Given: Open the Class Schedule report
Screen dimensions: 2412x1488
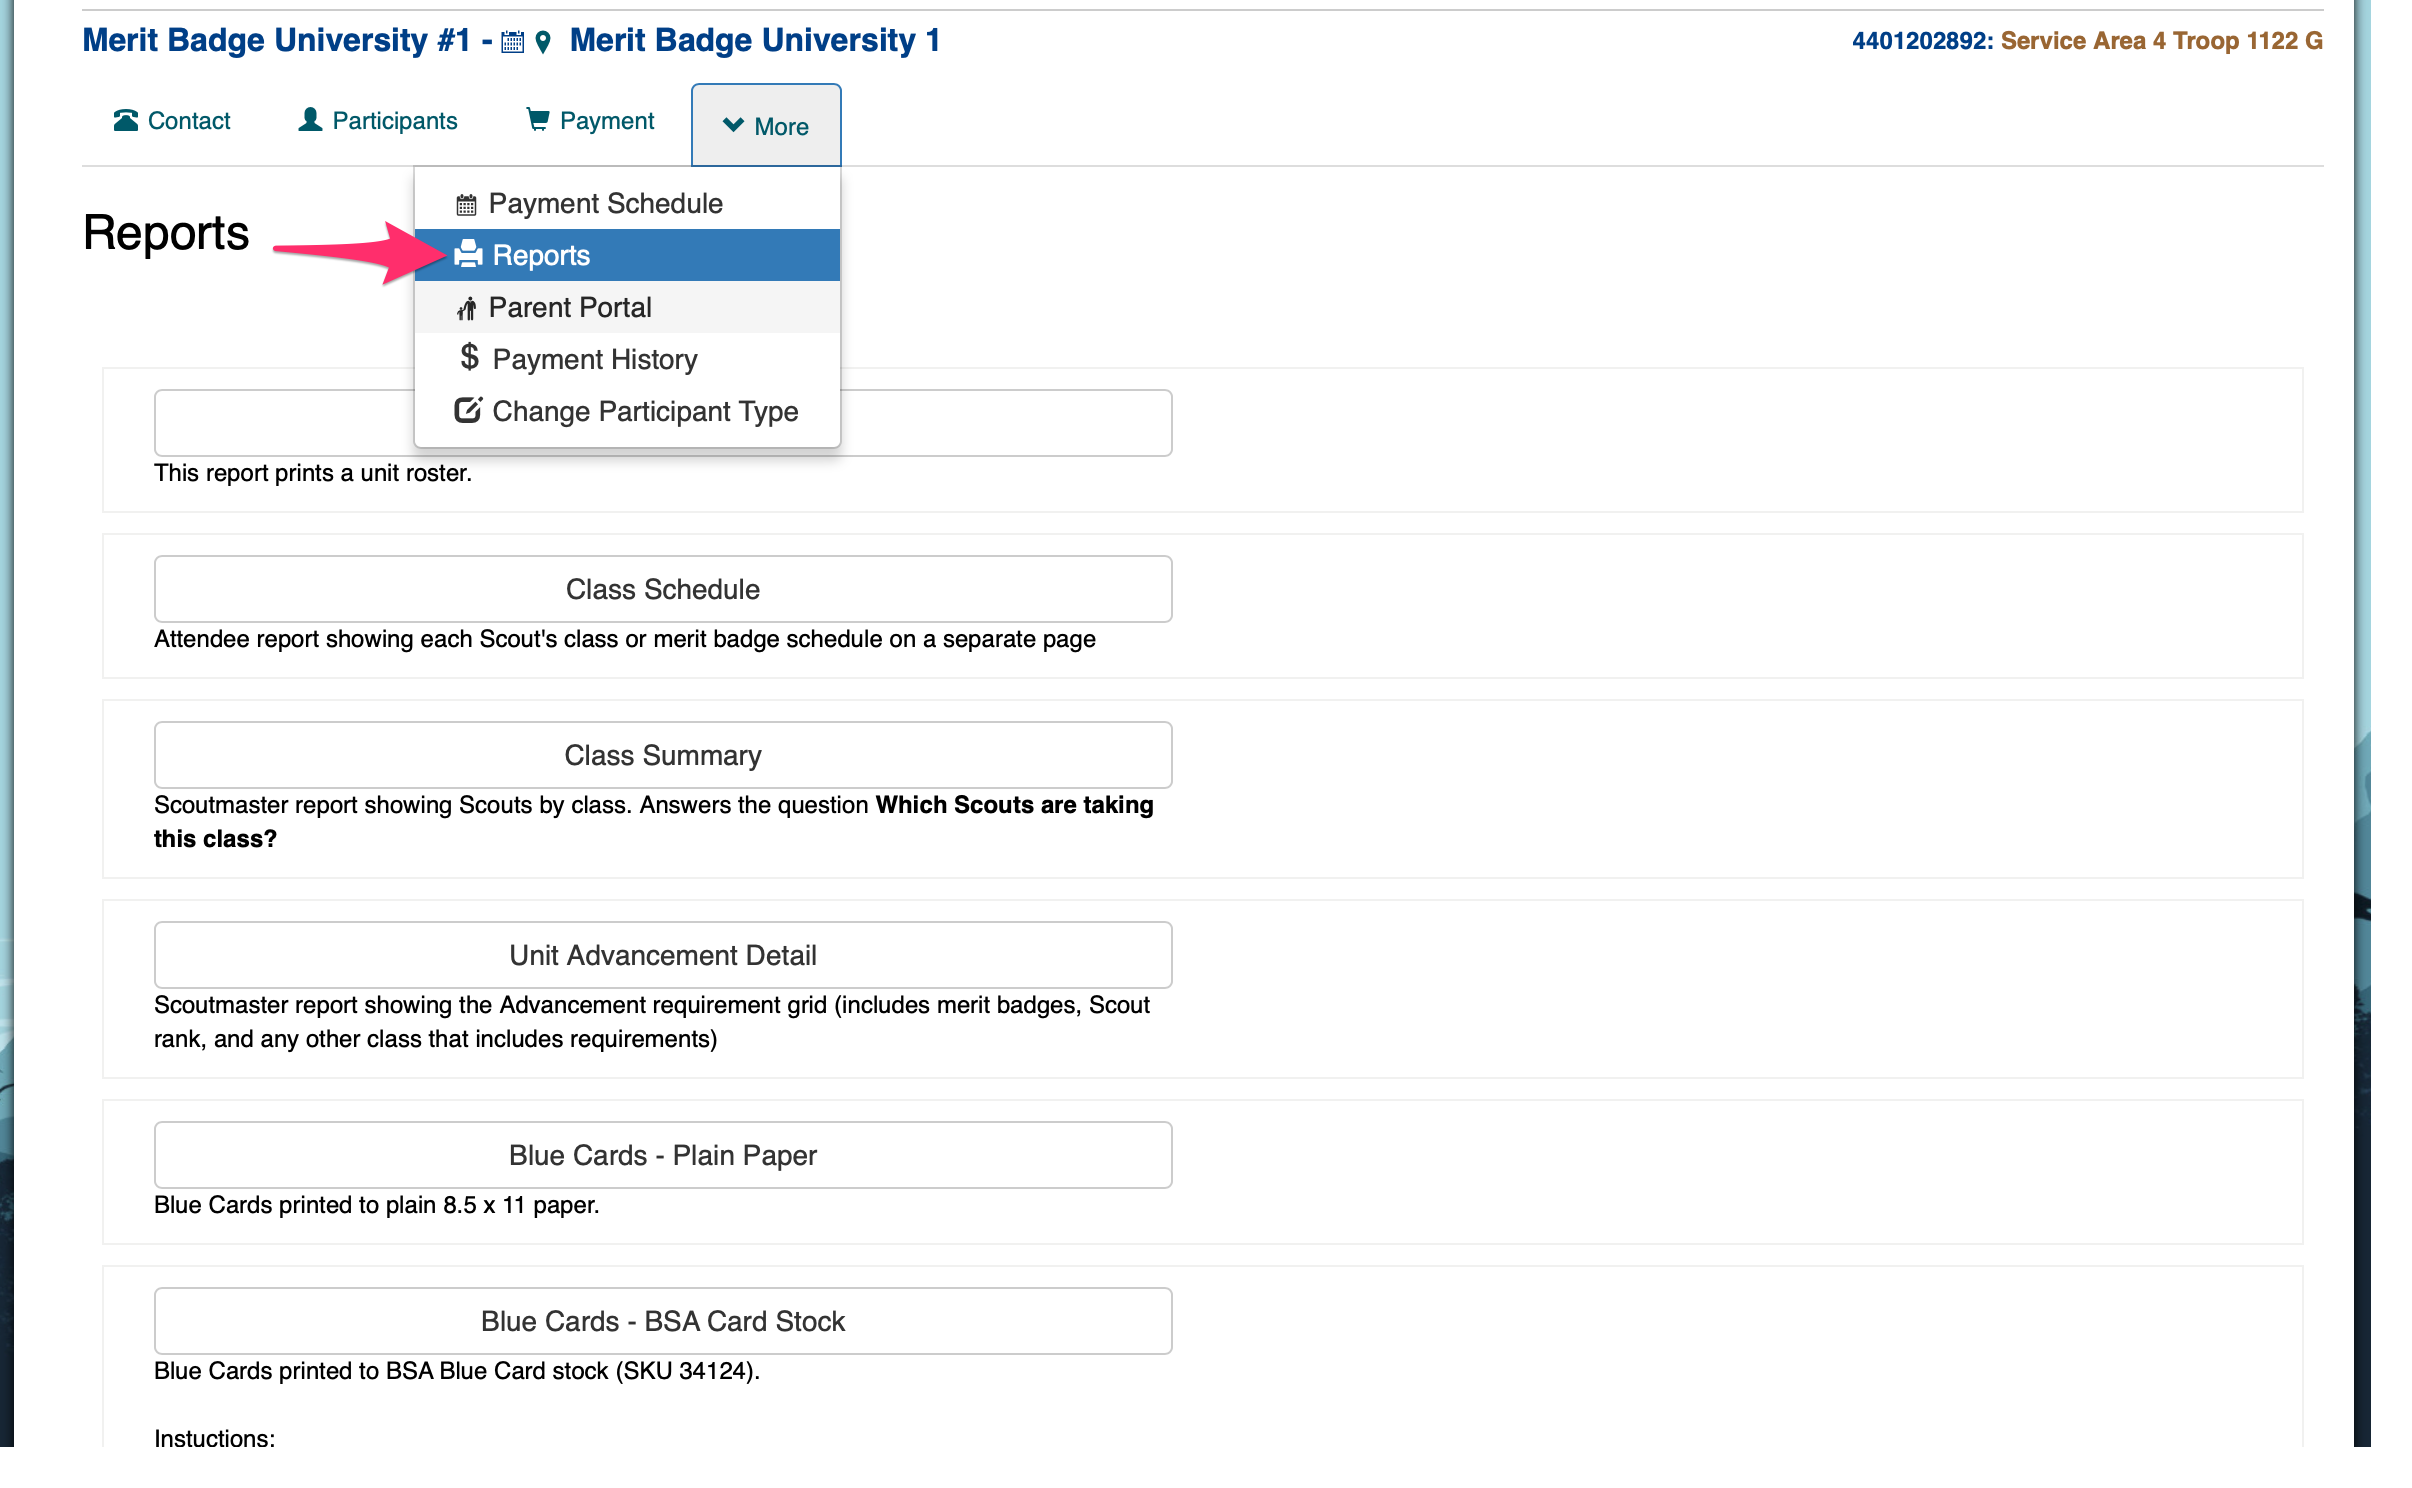Looking at the screenshot, I should [663, 589].
